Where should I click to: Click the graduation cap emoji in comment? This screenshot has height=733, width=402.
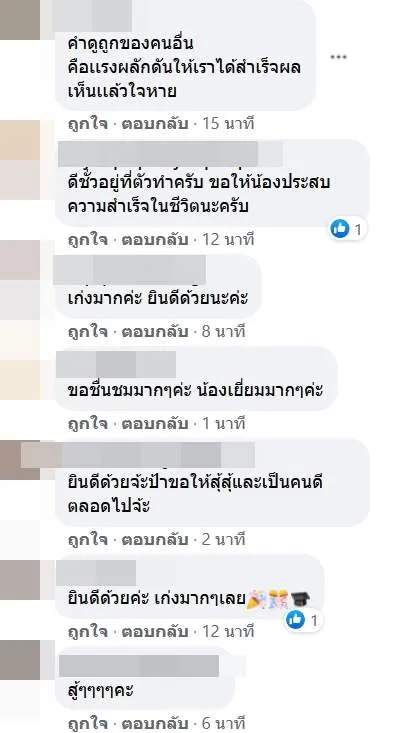click(x=300, y=599)
